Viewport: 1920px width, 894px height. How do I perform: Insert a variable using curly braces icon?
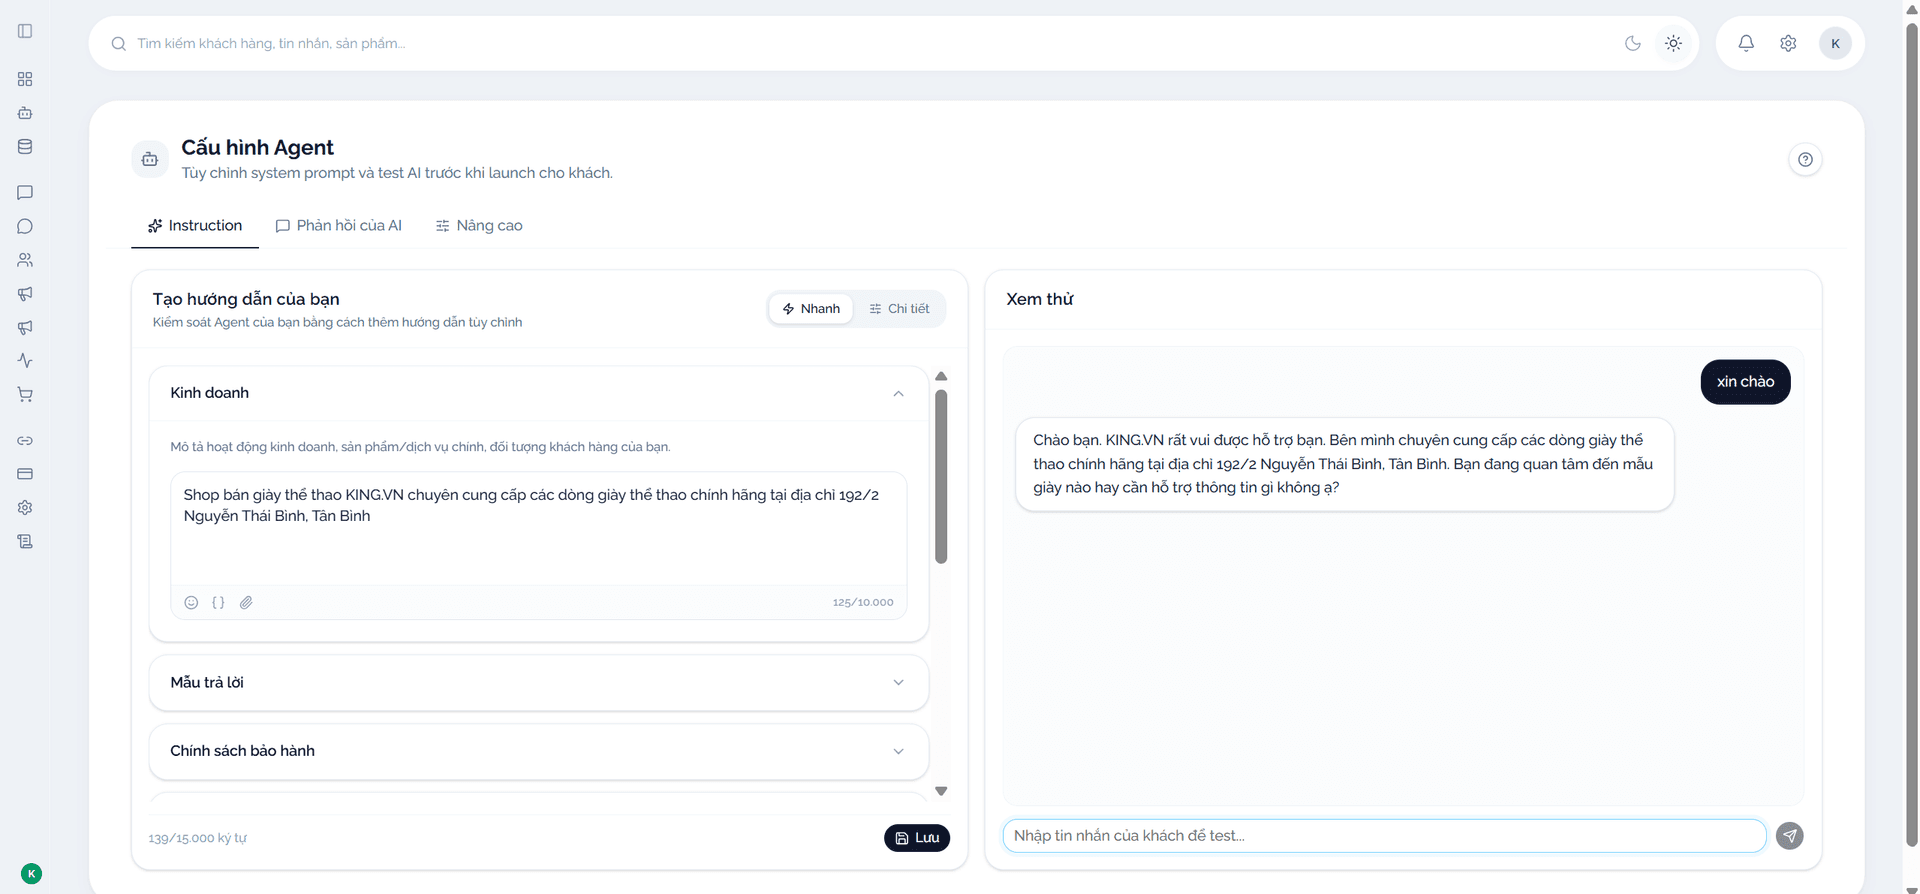click(x=218, y=602)
